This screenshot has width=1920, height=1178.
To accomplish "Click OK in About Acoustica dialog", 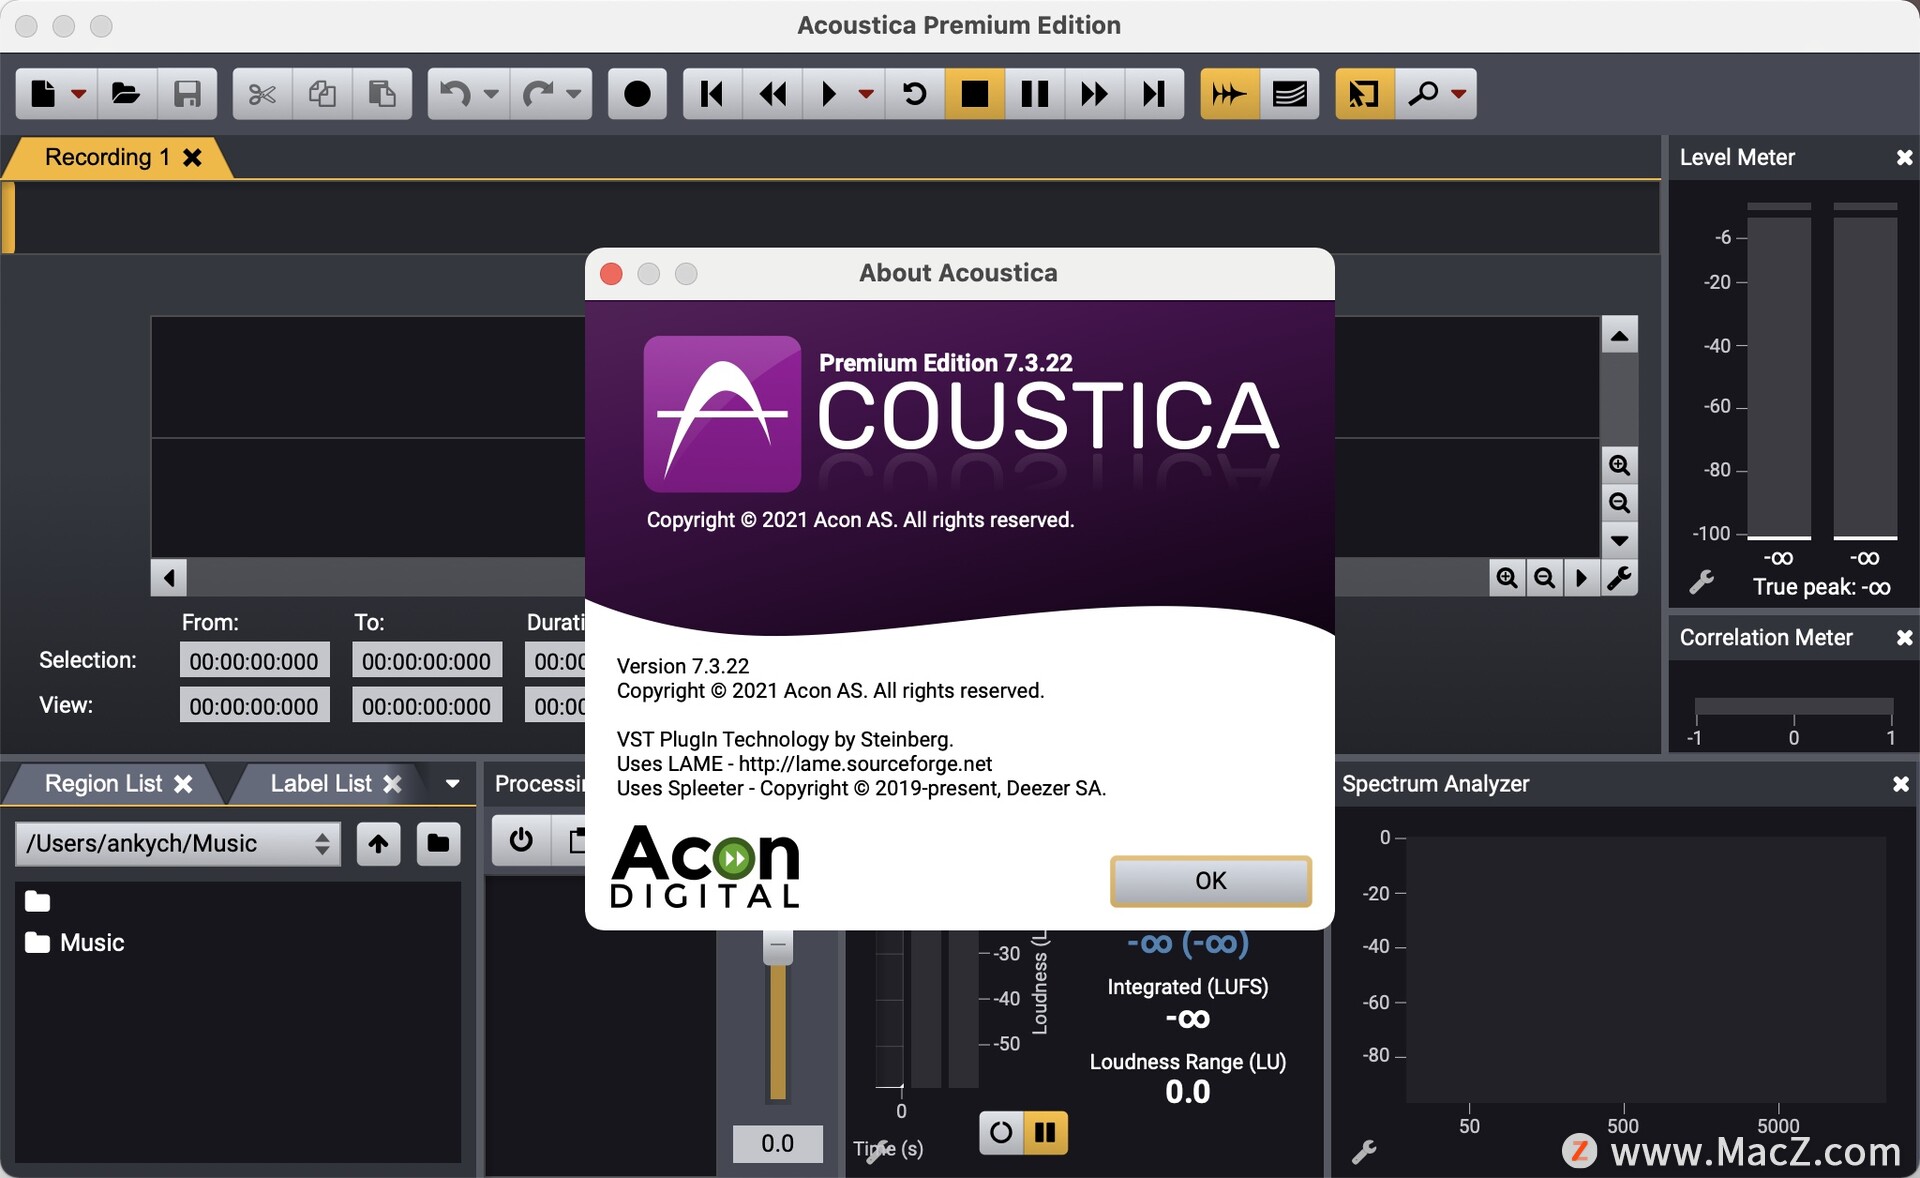I will click(x=1210, y=881).
